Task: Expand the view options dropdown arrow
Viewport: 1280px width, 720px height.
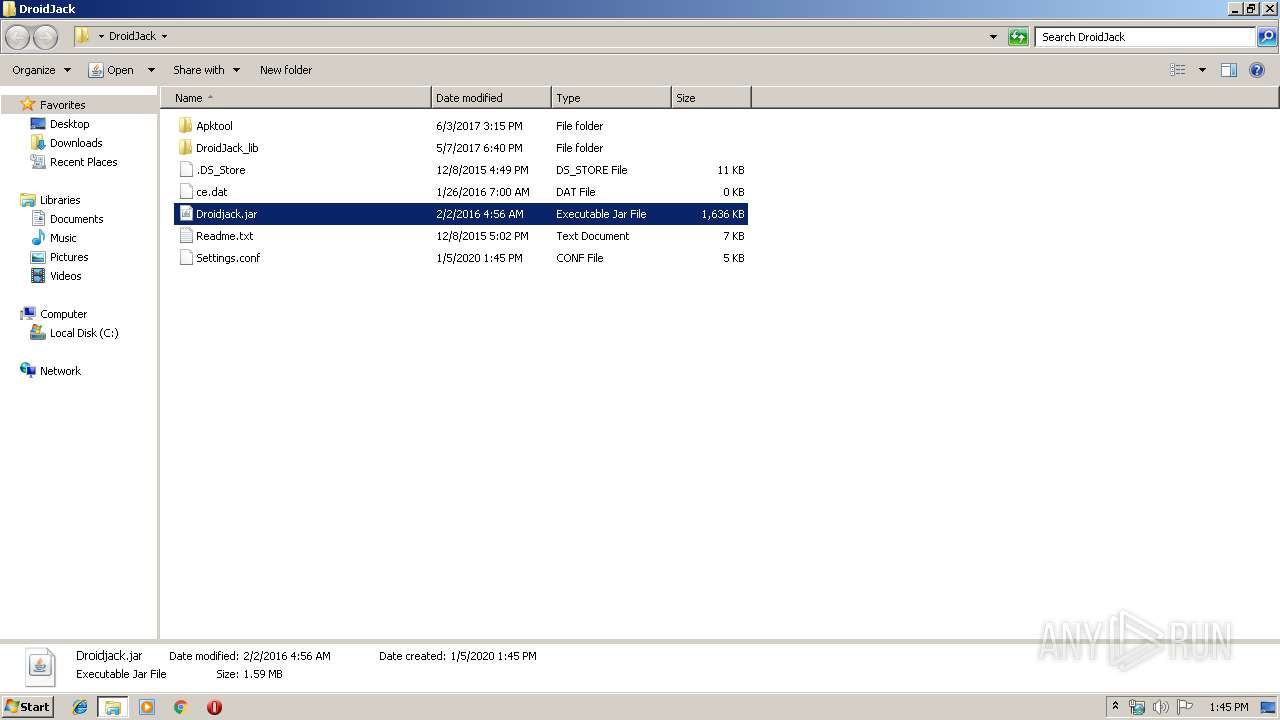Action: point(1202,70)
